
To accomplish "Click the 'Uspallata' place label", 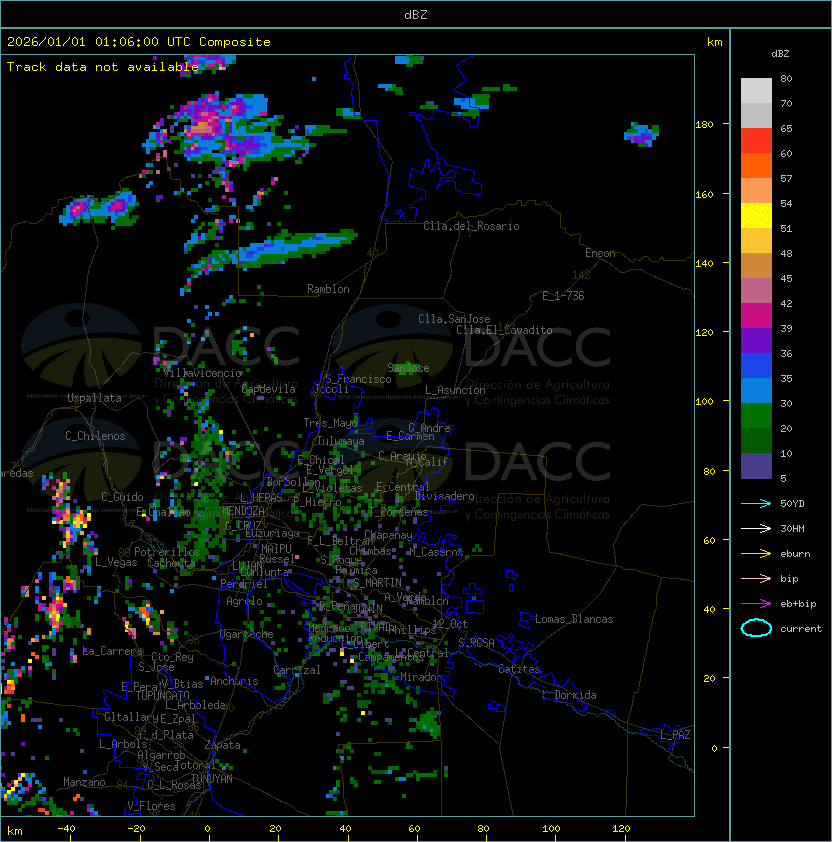I will [x=94, y=398].
